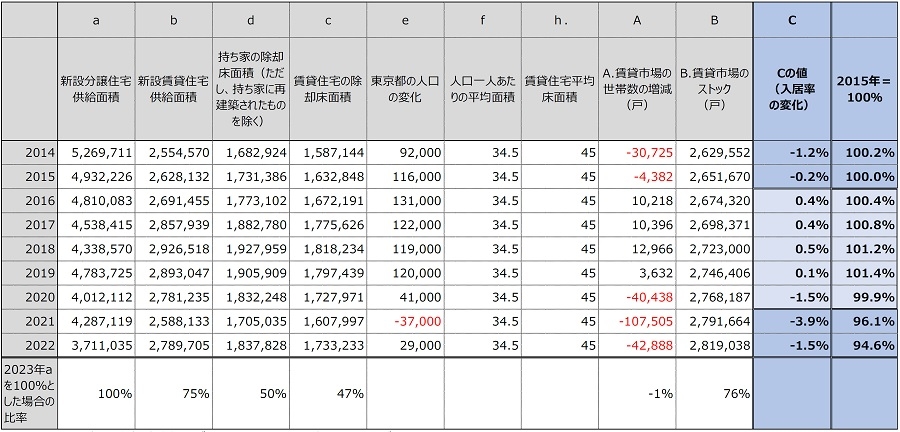Click column header letter 'd'

pyautogui.click(x=250, y=20)
